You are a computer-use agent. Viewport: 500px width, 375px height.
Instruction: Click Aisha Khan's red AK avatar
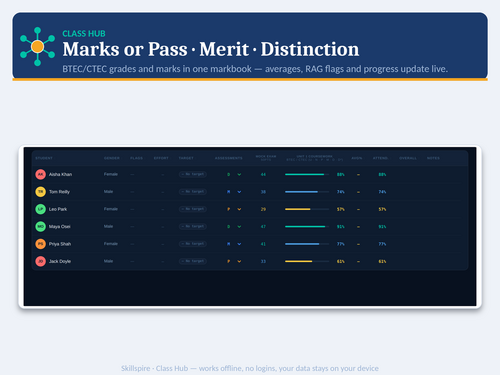click(40, 174)
